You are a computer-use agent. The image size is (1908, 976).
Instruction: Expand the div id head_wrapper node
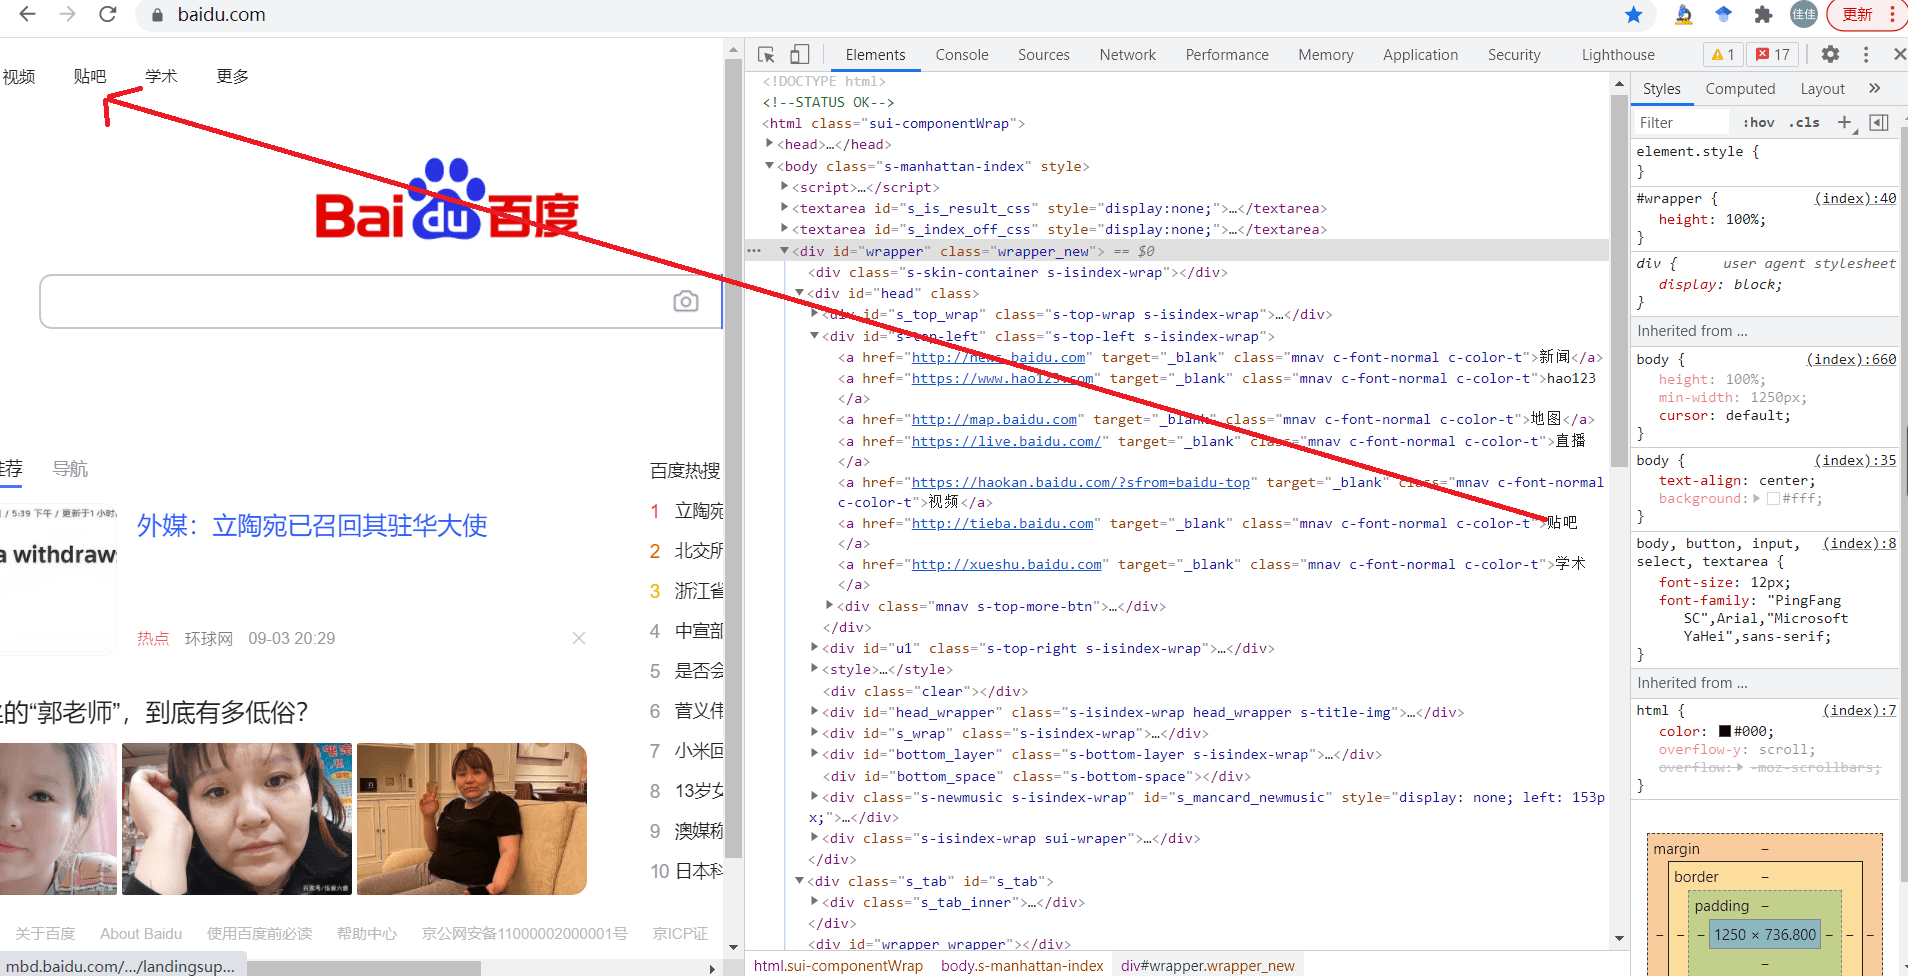tap(814, 712)
